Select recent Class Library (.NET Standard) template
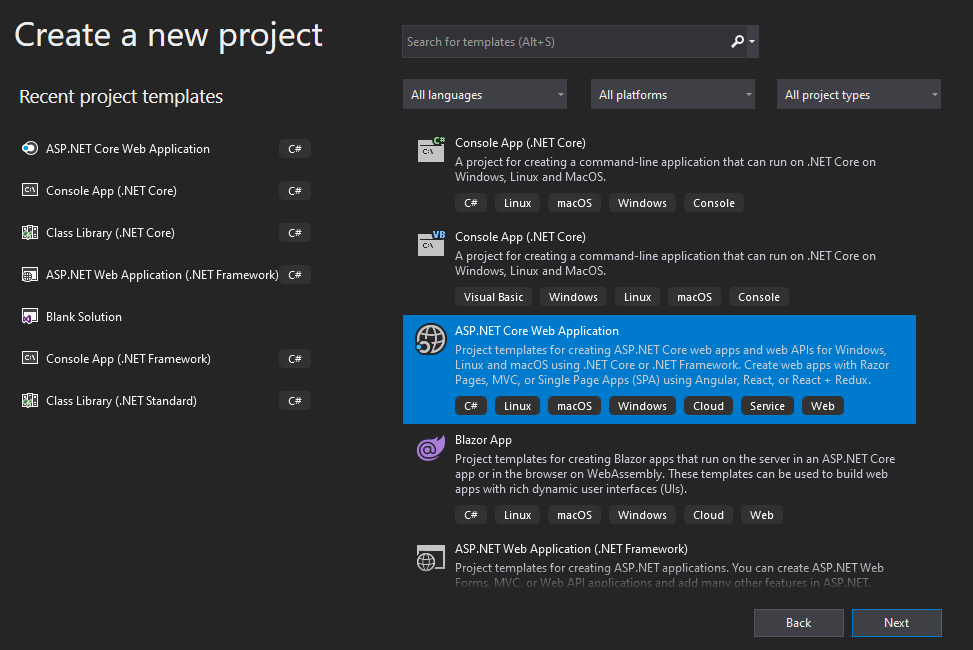Image resolution: width=973 pixels, height=650 pixels. (121, 401)
